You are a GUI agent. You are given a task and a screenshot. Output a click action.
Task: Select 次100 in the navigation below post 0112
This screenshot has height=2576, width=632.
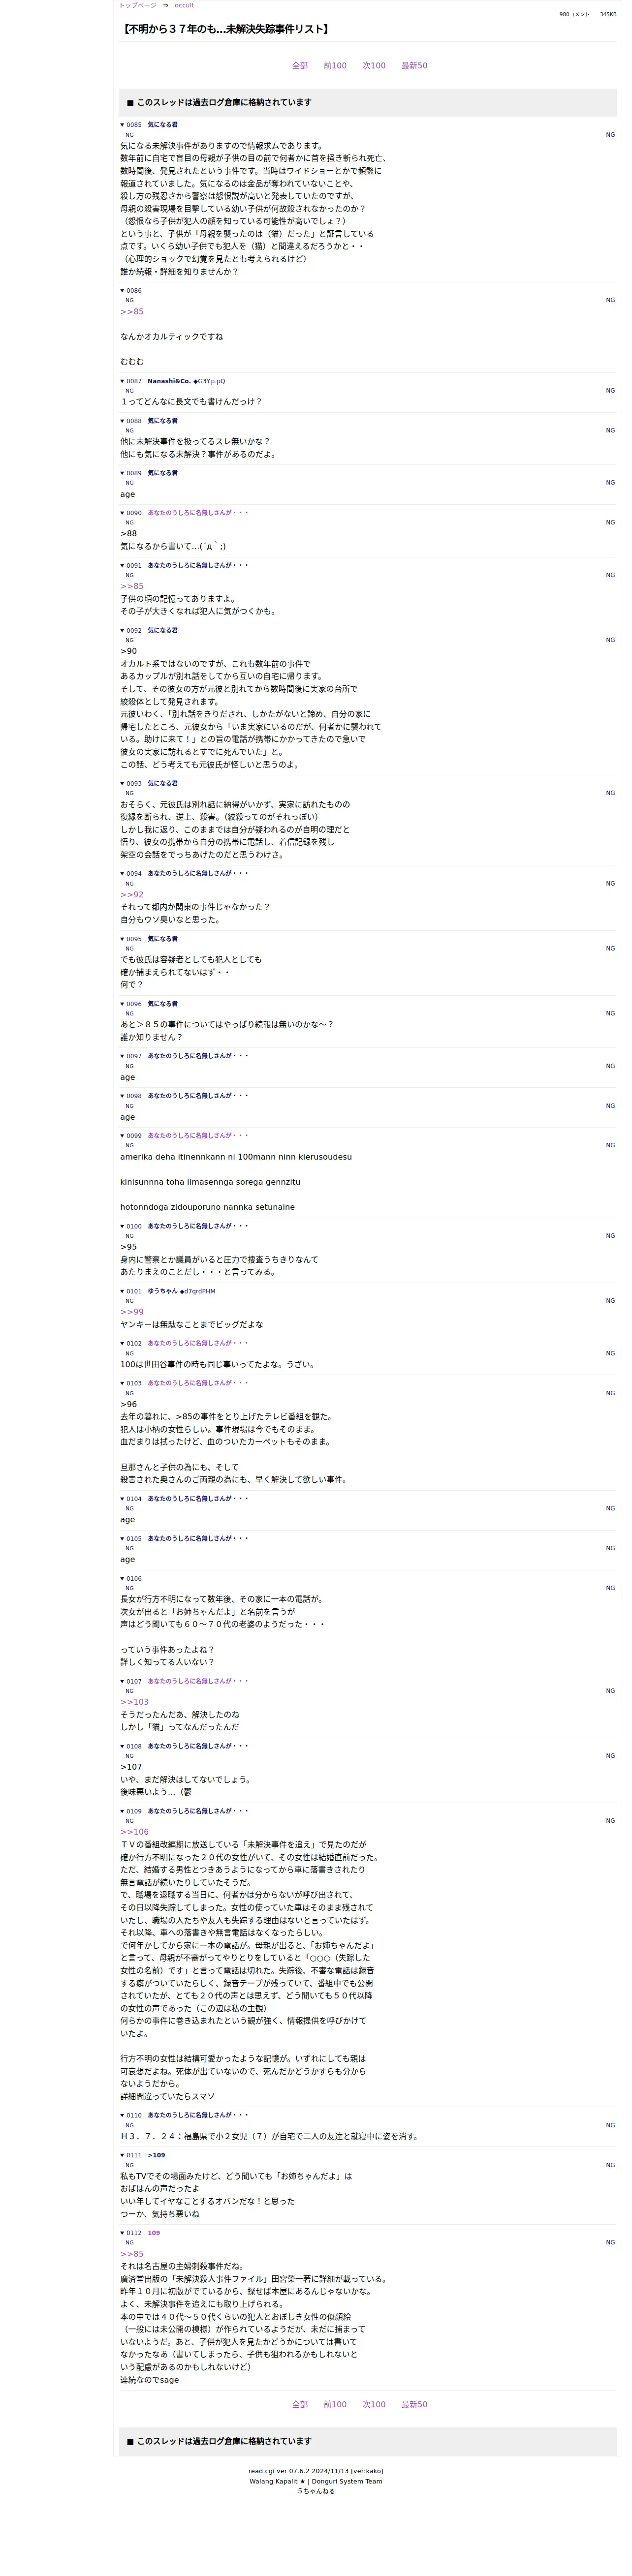pyautogui.click(x=374, y=2404)
